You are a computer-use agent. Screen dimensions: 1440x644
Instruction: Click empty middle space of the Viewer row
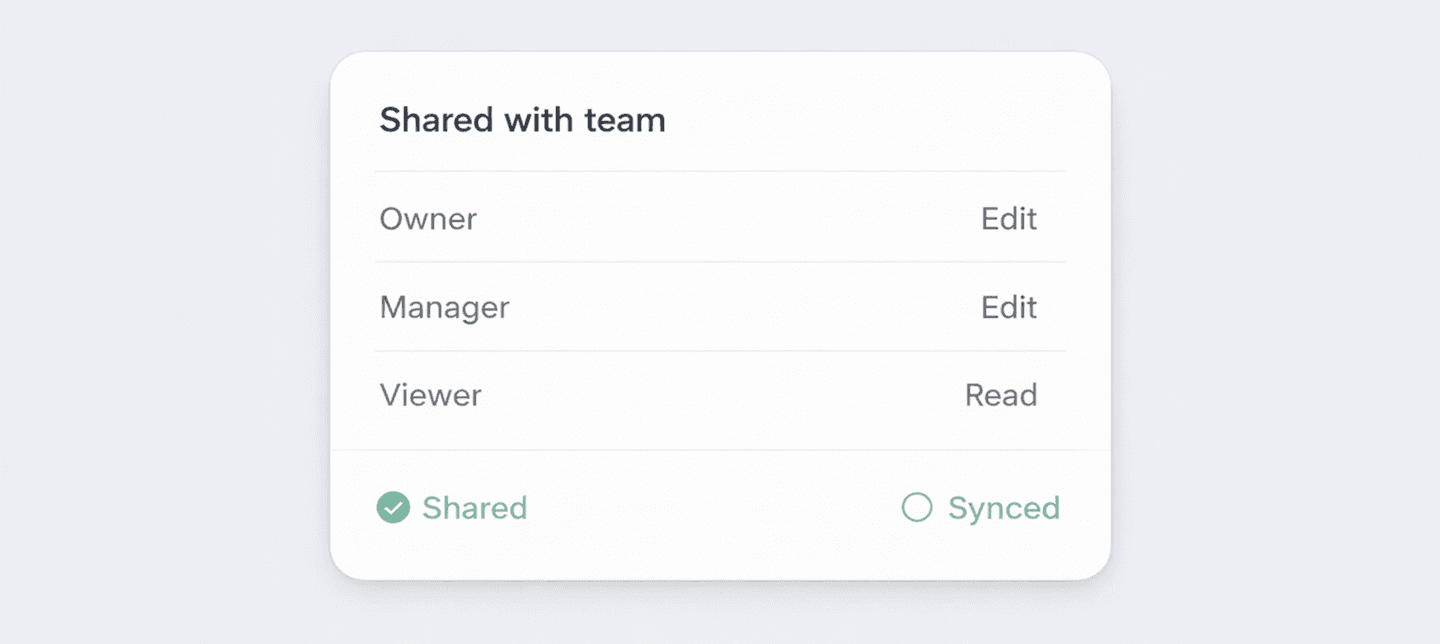coord(720,395)
